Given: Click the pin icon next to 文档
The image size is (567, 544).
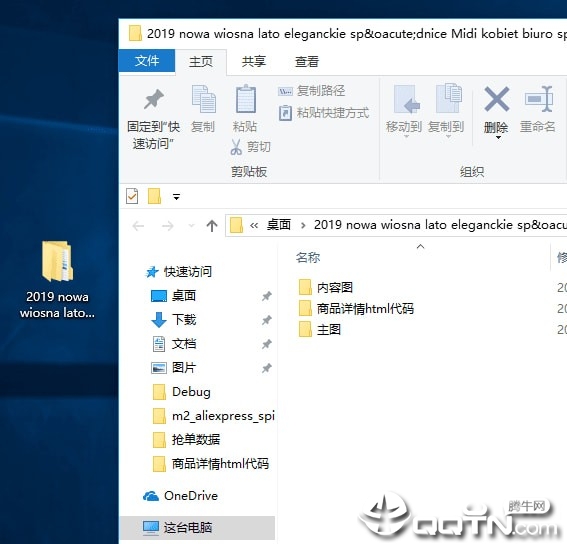Looking at the screenshot, I should tap(267, 344).
